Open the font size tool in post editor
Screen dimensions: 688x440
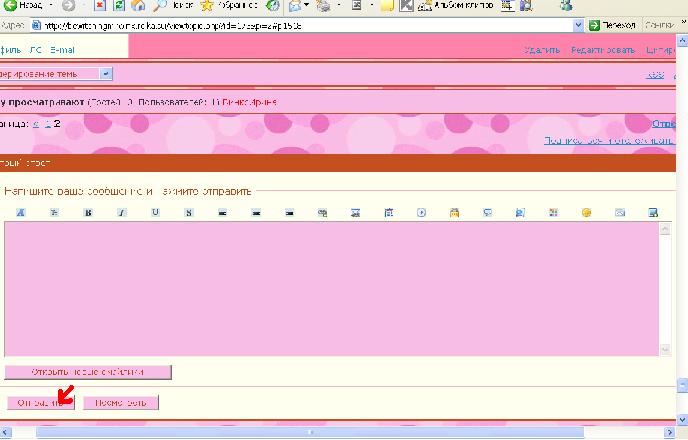[x=54, y=213]
